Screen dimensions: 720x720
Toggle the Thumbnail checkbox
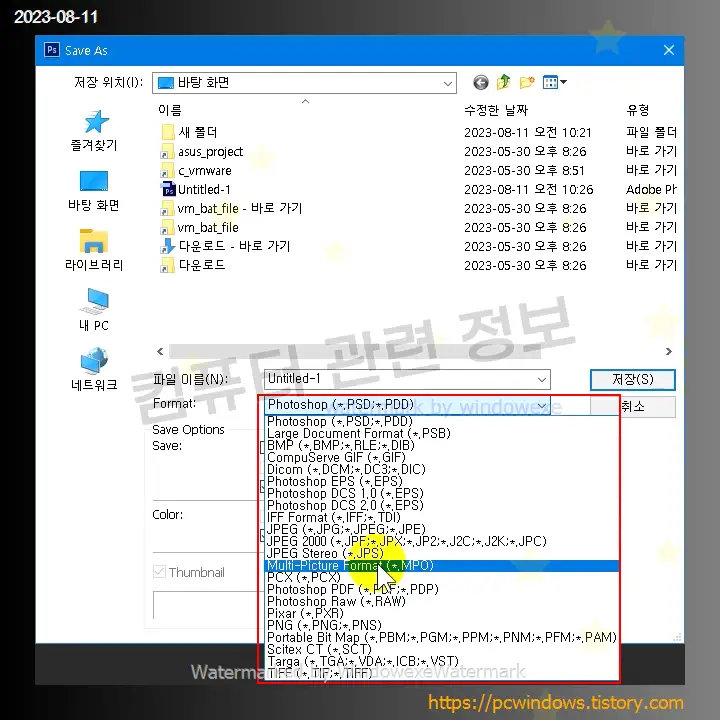coord(159,572)
